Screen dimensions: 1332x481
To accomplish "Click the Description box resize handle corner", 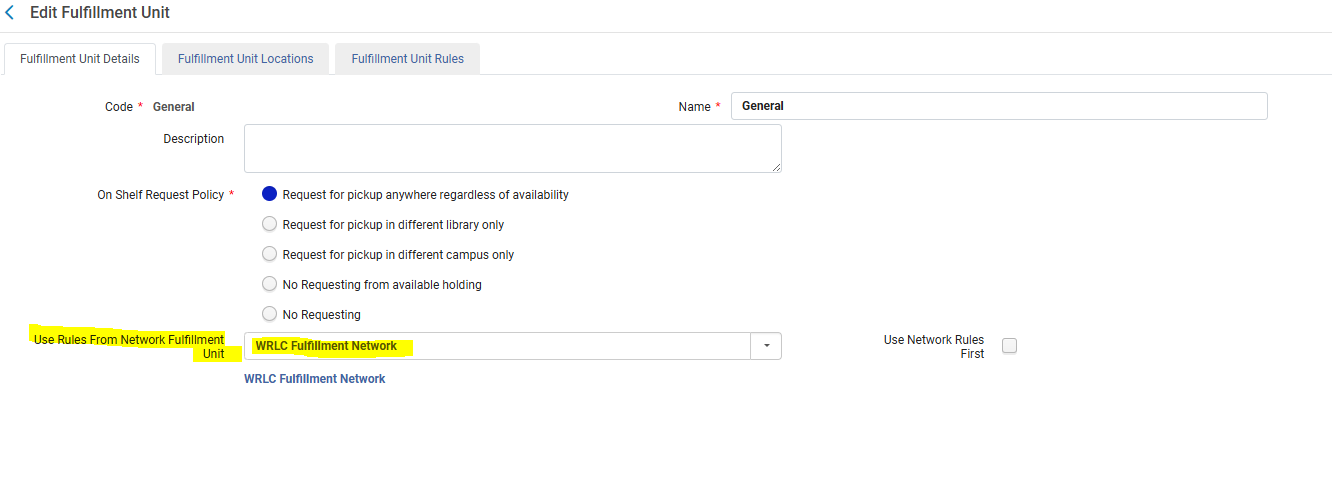I will pyautogui.click(x=776, y=167).
